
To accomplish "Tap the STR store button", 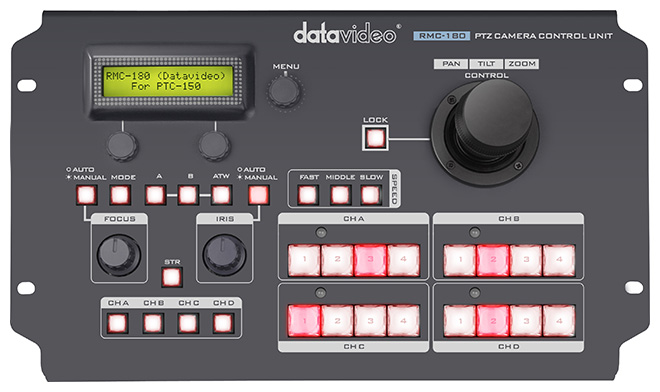I will click(172, 277).
